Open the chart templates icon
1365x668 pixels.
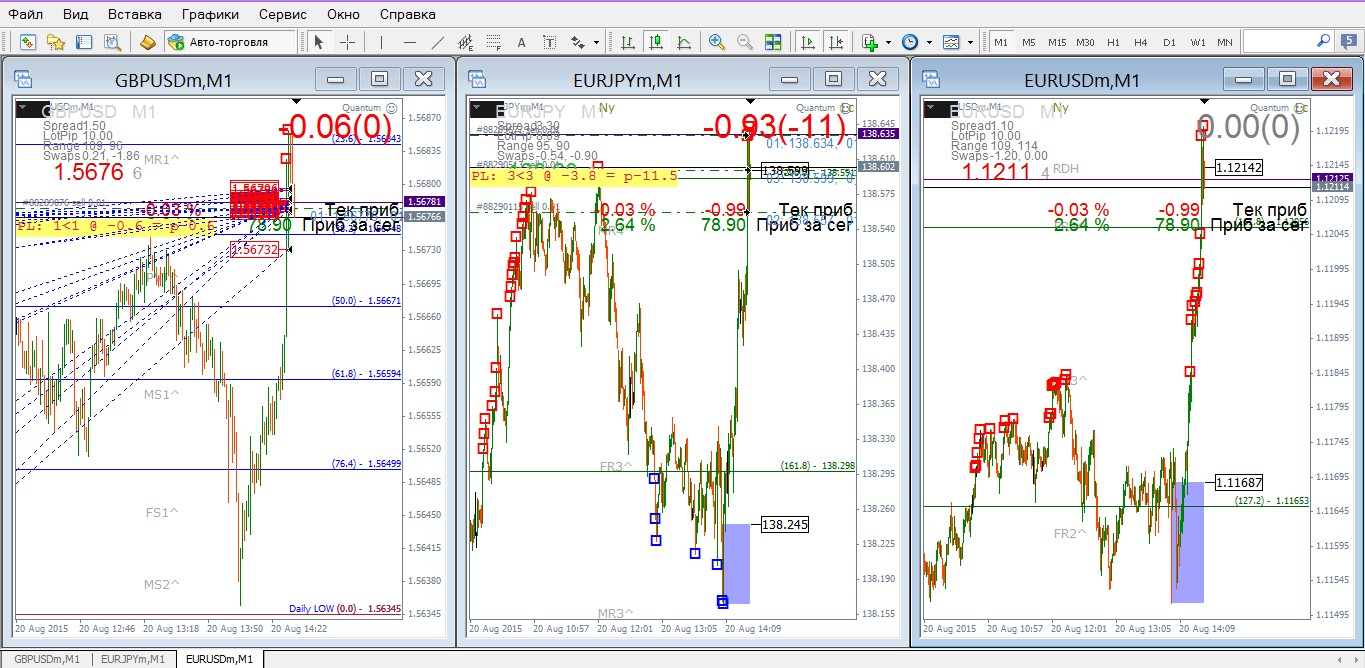[951, 42]
